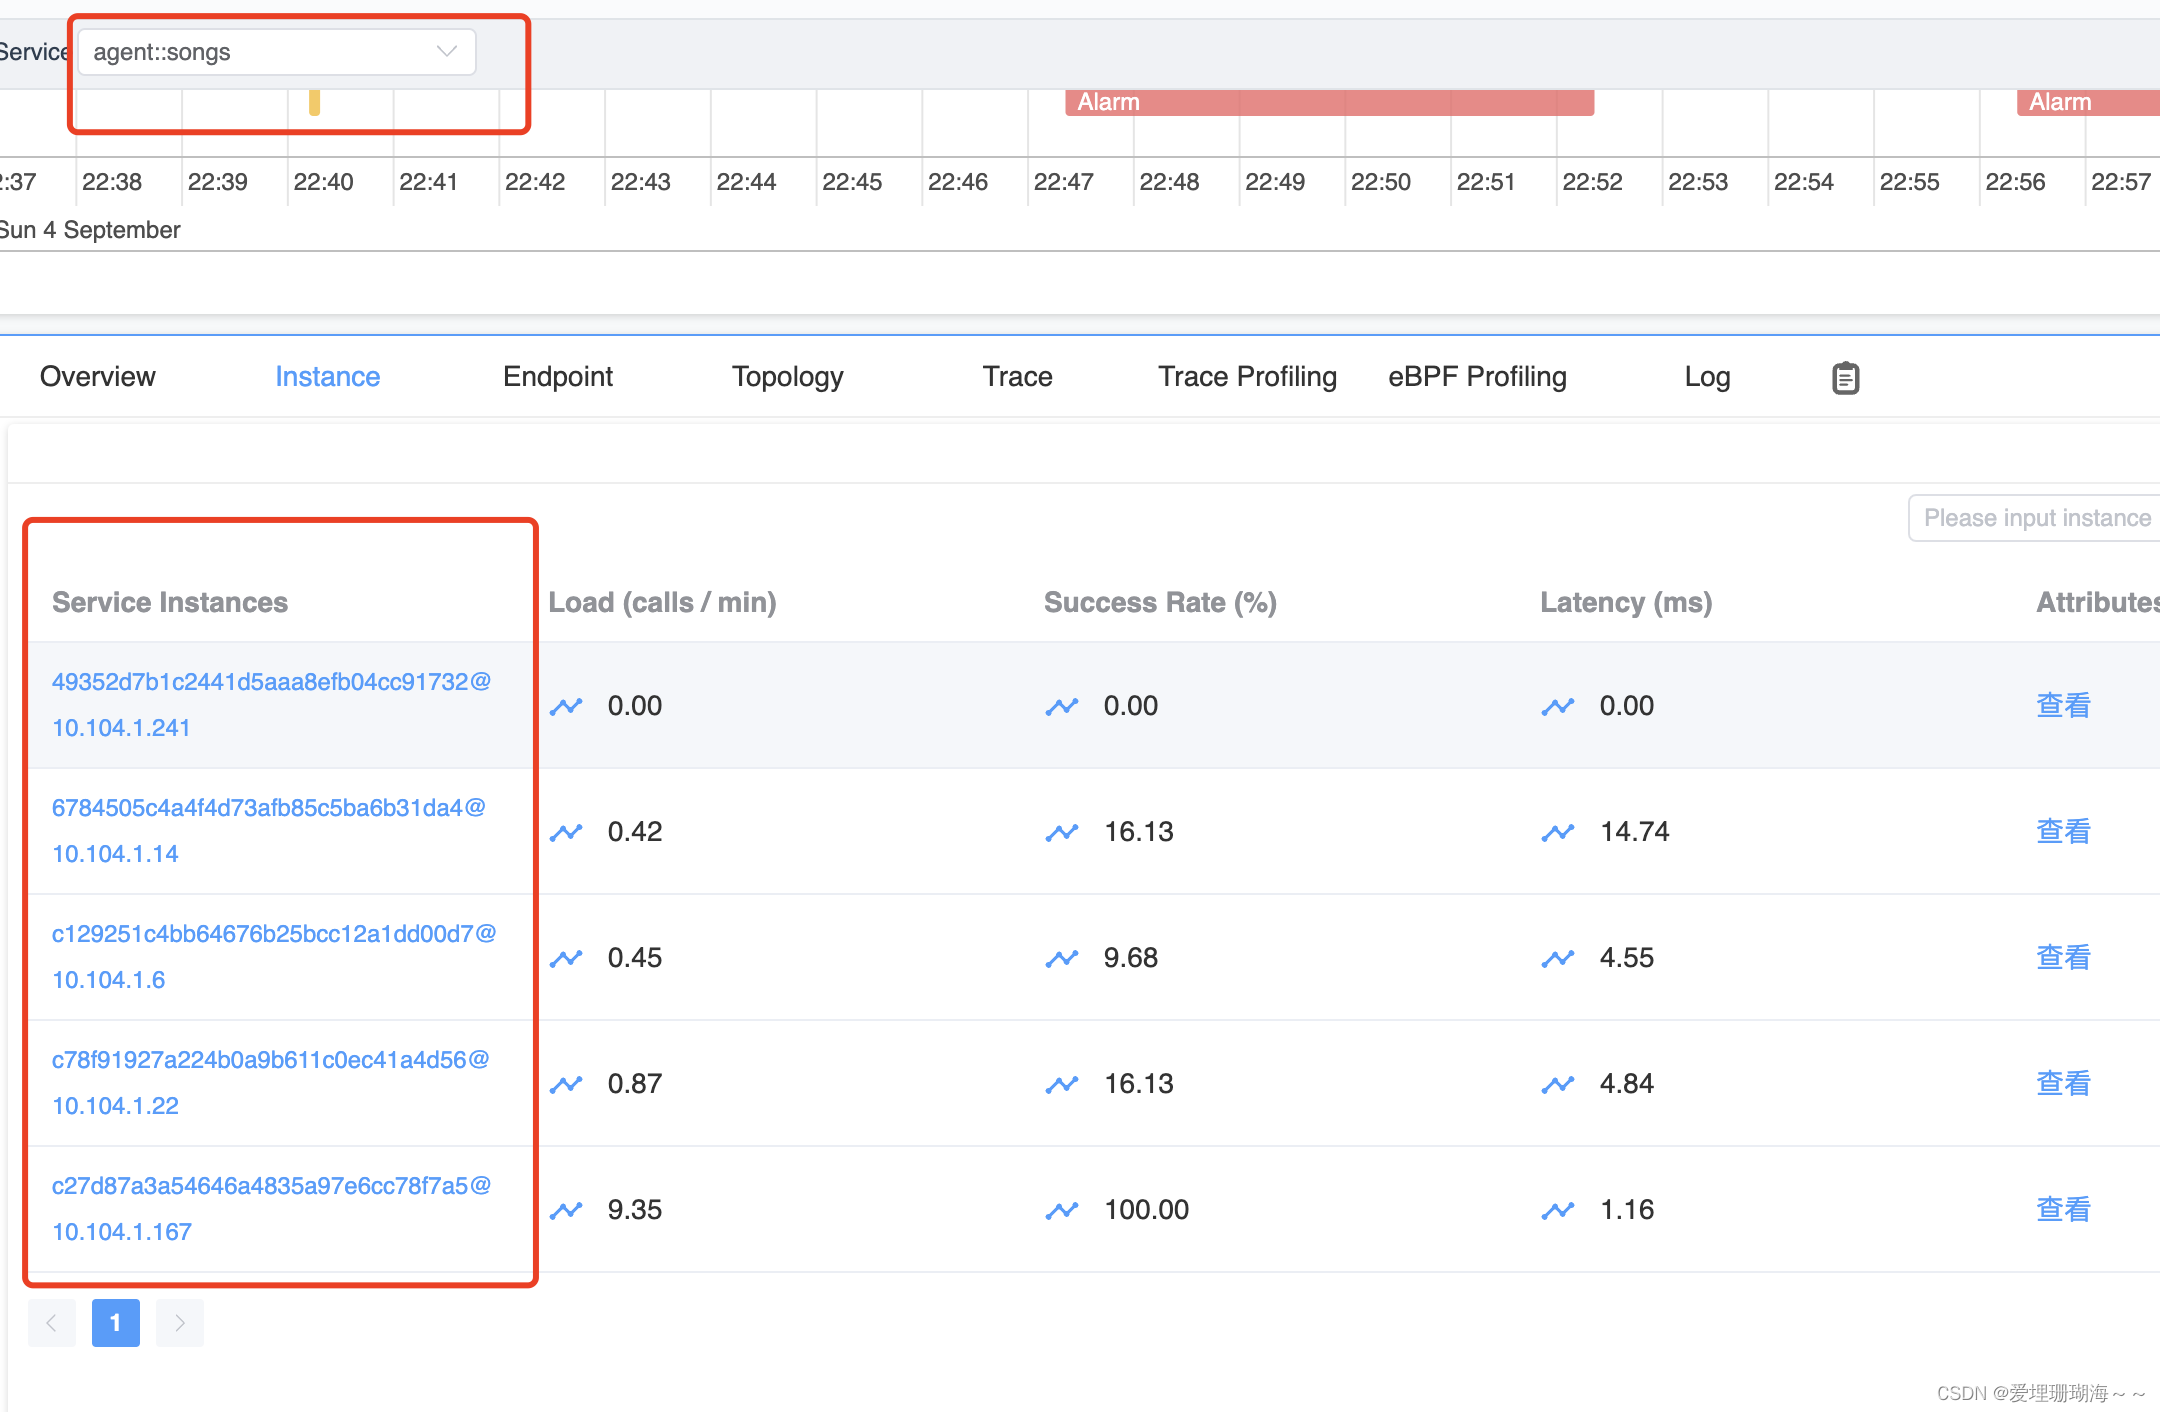The image size is (2160, 1412).
Task: Click latency trend icon for 10.104.1.241 row
Action: coord(1558,706)
